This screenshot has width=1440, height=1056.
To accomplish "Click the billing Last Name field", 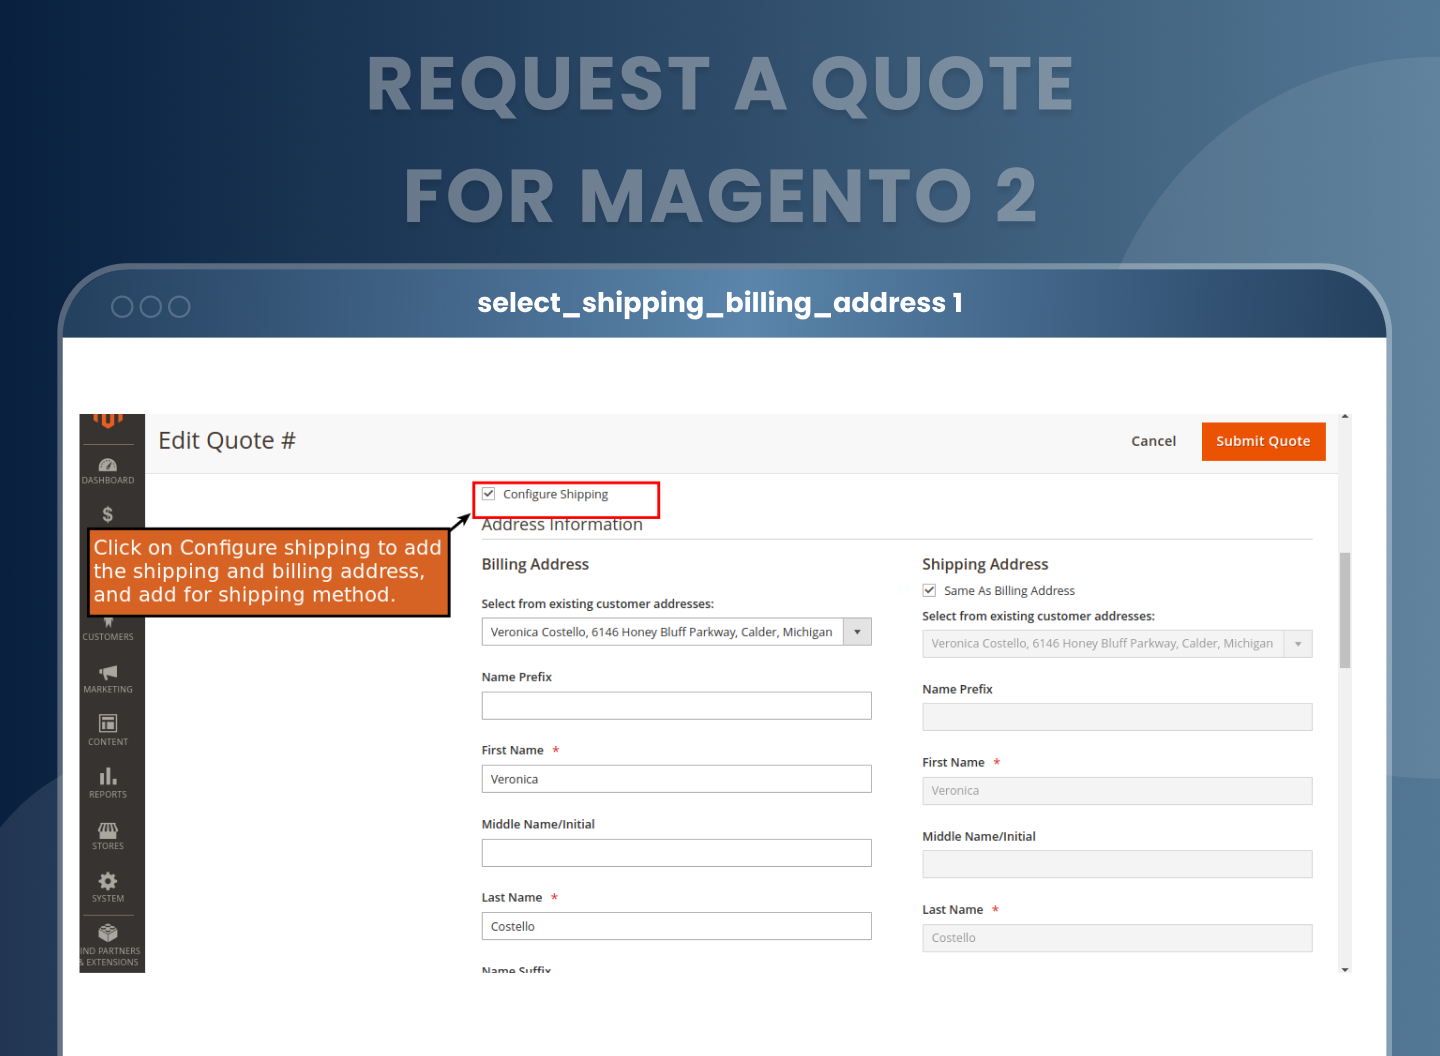I will click(x=676, y=926).
